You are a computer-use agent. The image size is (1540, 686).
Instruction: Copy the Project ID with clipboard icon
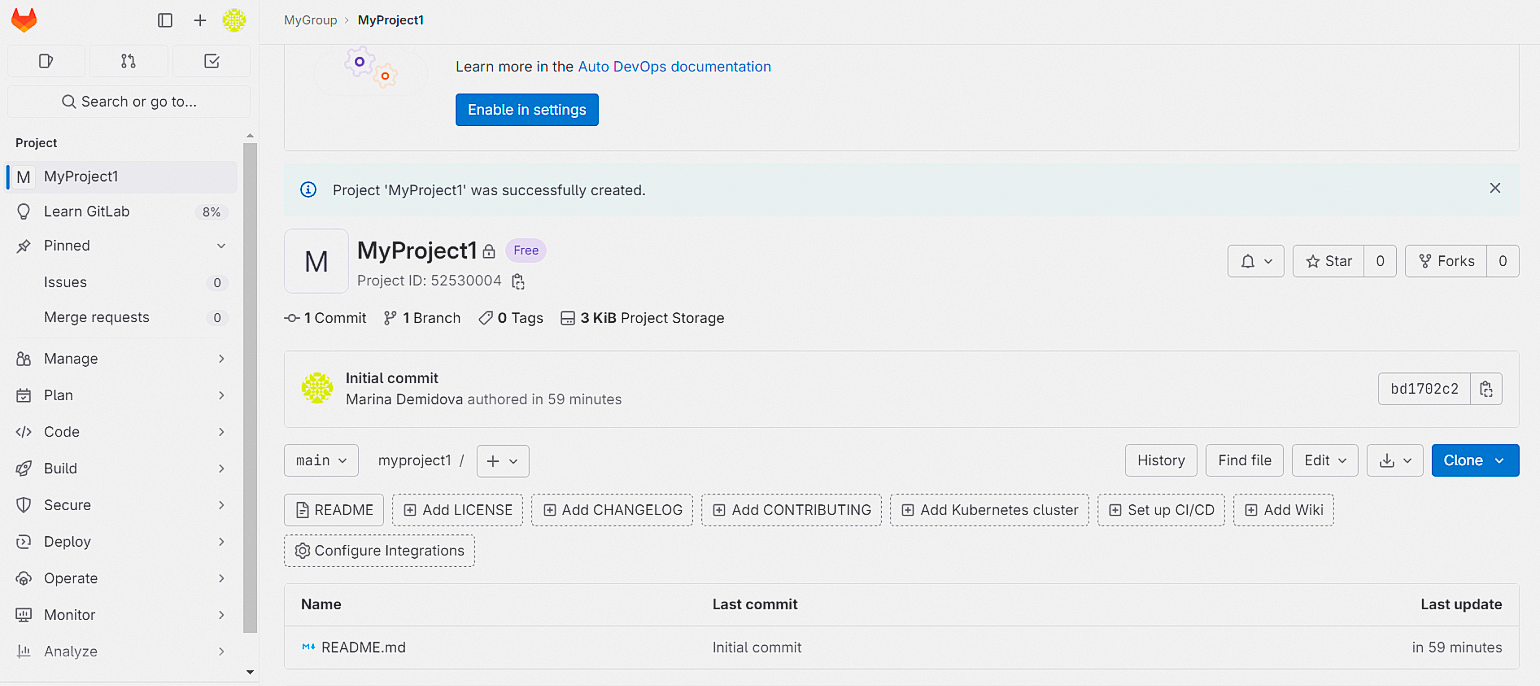tap(518, 281)
